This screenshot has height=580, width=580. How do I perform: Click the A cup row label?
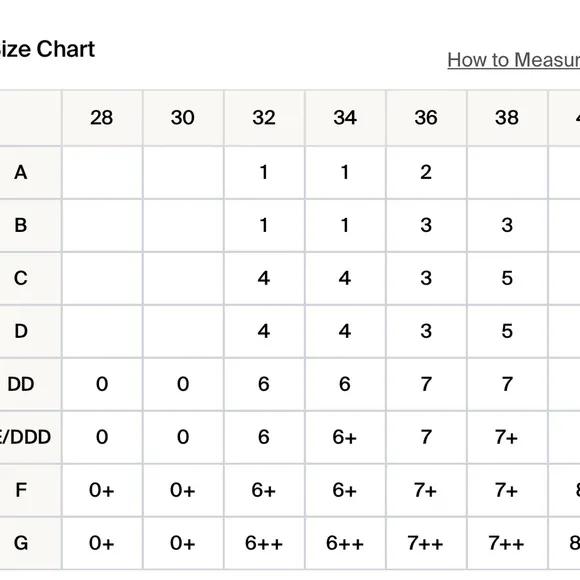(21, 172)
